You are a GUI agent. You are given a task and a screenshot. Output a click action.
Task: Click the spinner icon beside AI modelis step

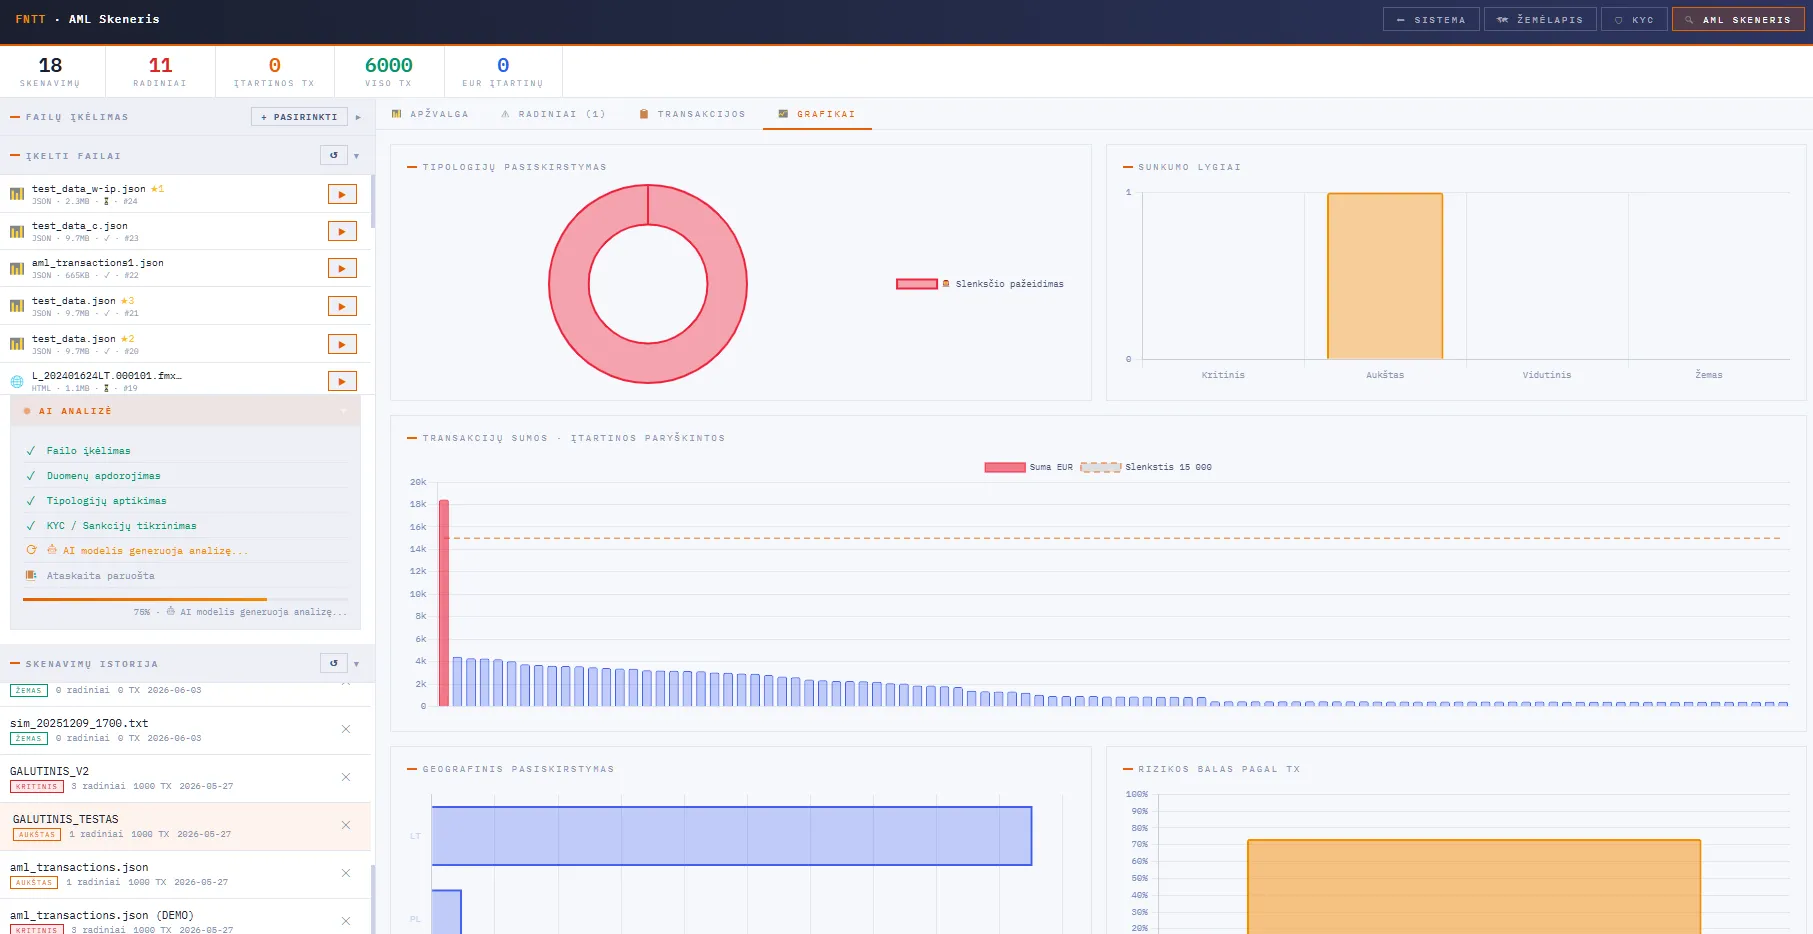31,550
